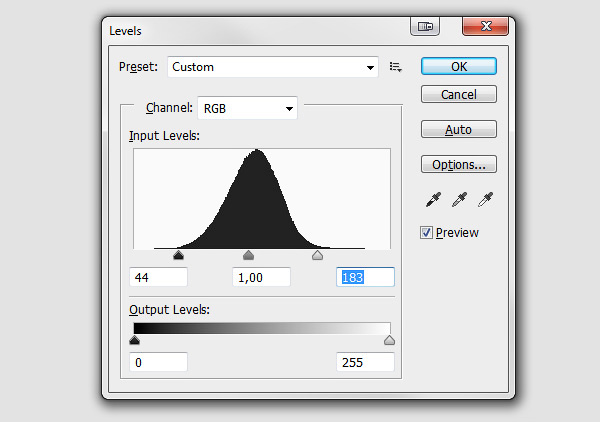Viewport: 600px width, 422px height.
Task: Click the Cancel button
Action: 459,94
